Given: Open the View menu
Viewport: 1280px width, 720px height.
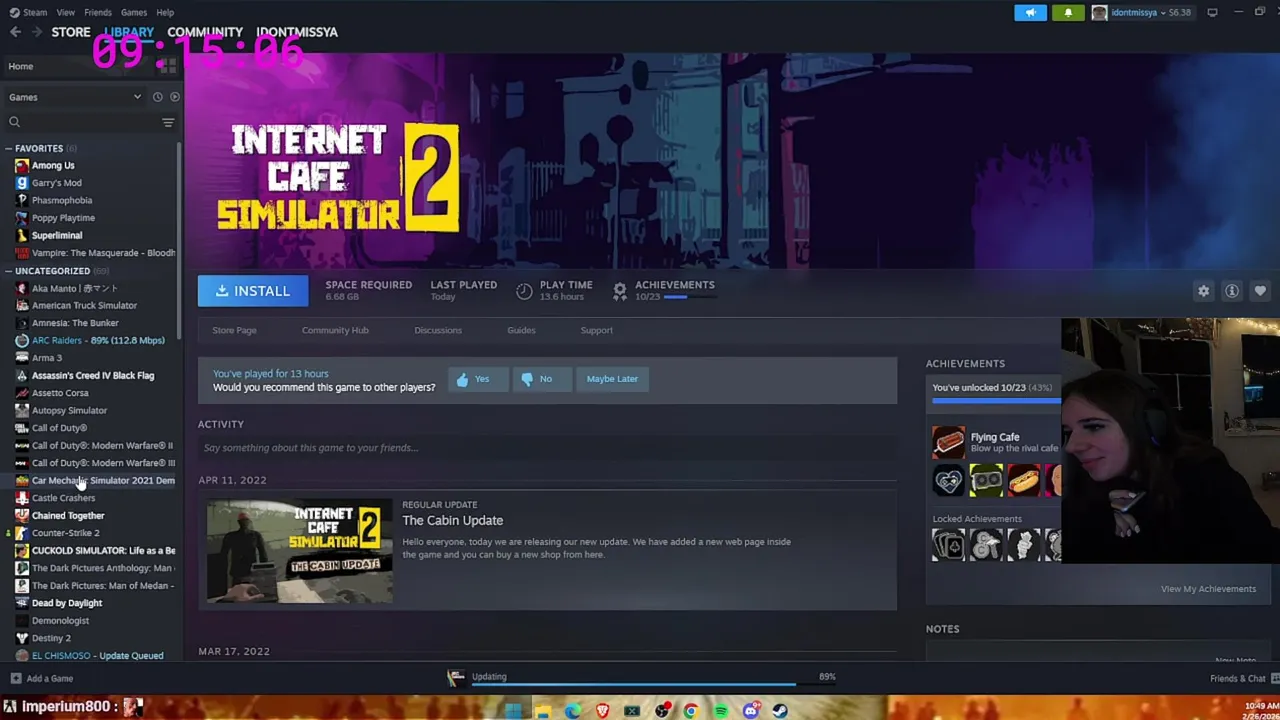Looking at the screenshot, I should [65, 13].
